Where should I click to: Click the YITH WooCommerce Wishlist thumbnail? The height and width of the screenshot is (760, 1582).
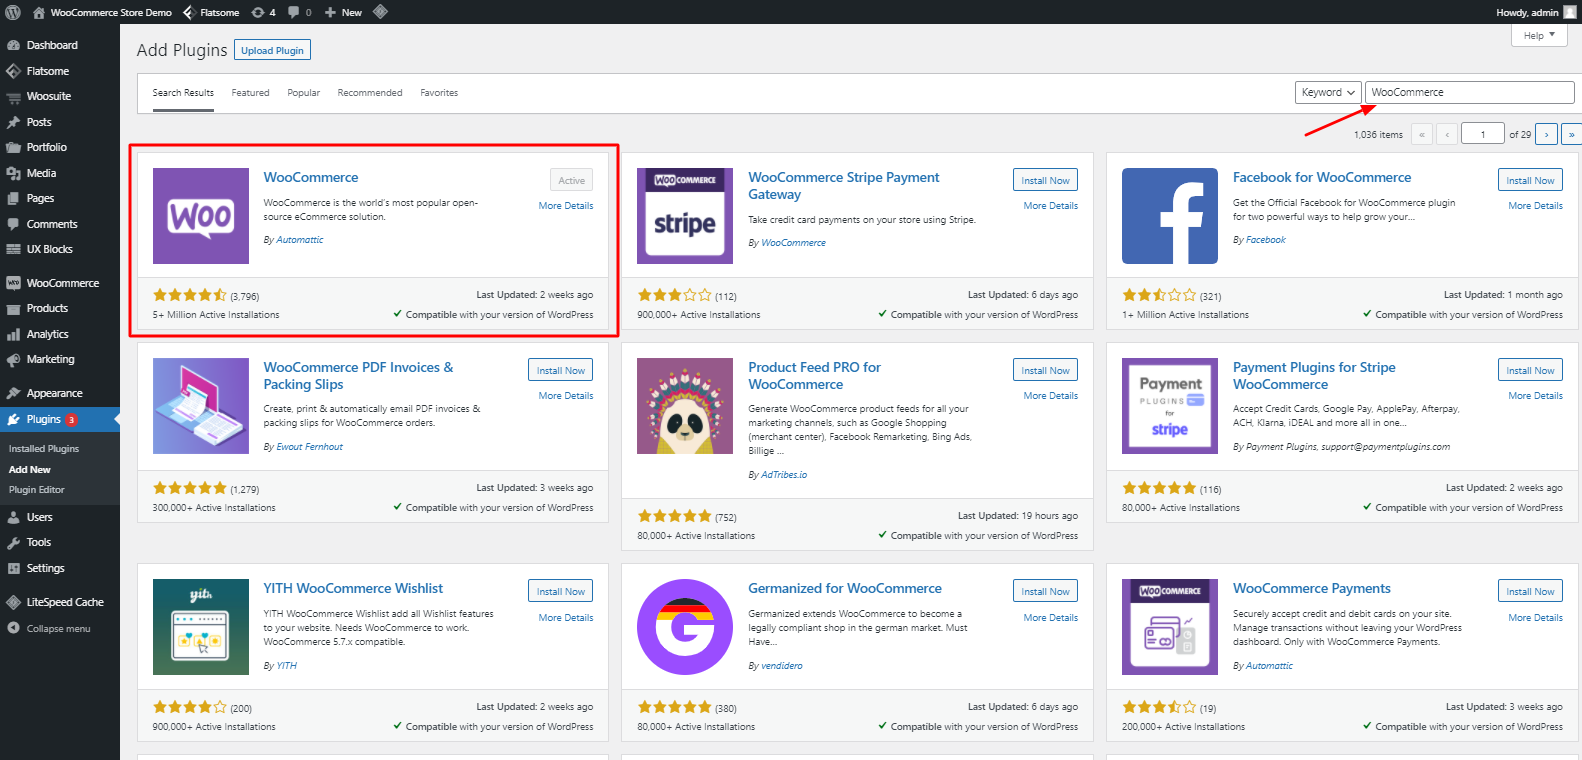coord(201,627)
